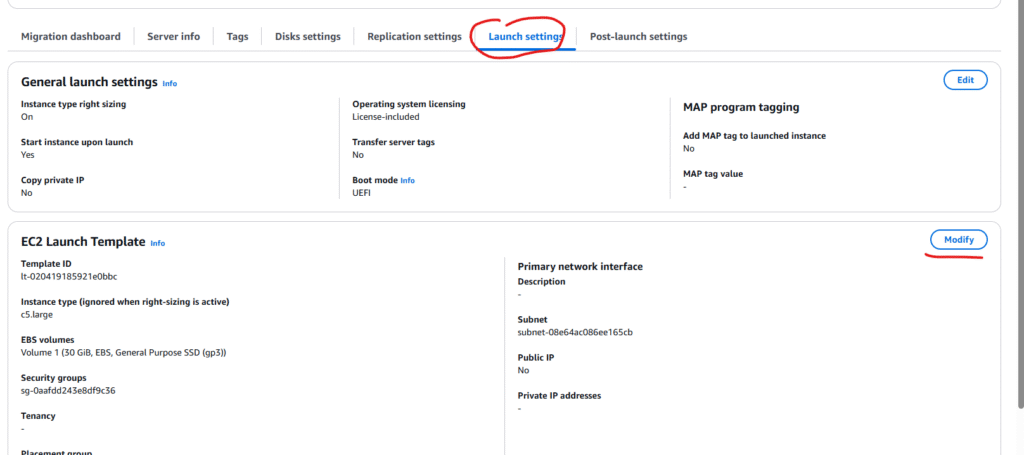
Task: Click the Transfer server tags label
Action: click(x=394, y=142)
